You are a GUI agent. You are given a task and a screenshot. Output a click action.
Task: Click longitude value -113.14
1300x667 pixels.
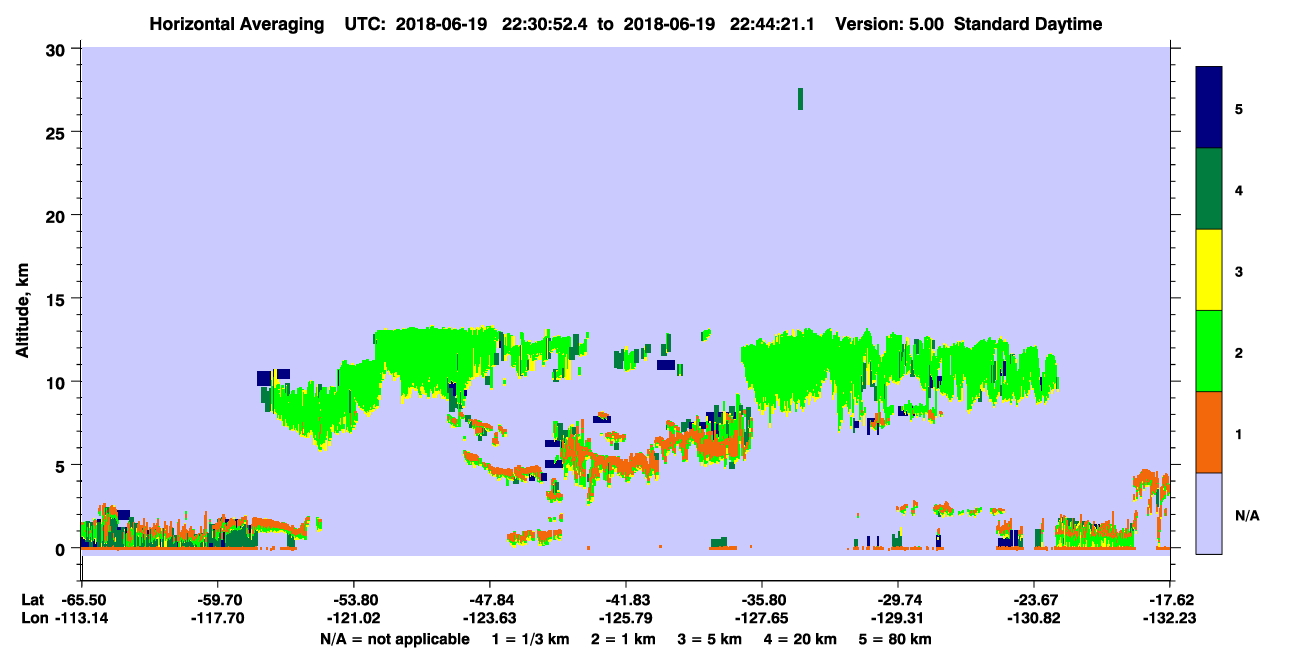pyautogui.click(x=81, y=618)
